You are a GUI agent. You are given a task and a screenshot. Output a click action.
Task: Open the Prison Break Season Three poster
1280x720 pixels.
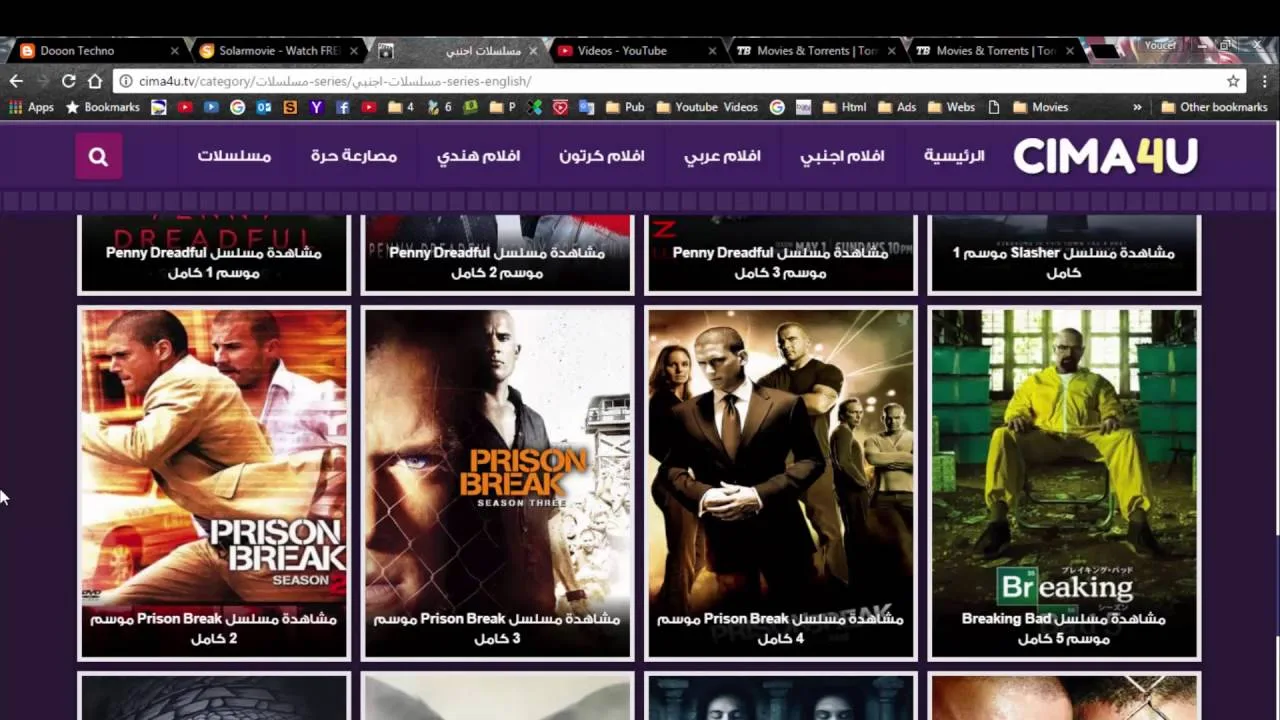pos(497,483)
